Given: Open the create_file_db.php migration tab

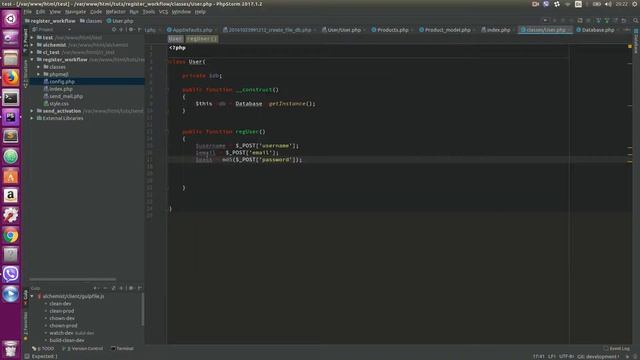Looking at the screenshot, I should click(x=269, y=30).
